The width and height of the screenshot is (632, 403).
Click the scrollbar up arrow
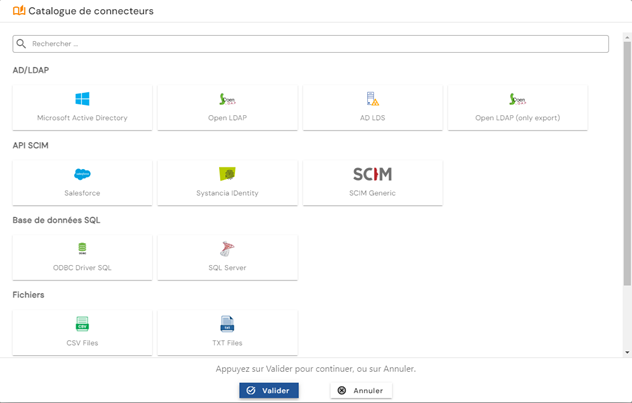click(x=627, y=37)
